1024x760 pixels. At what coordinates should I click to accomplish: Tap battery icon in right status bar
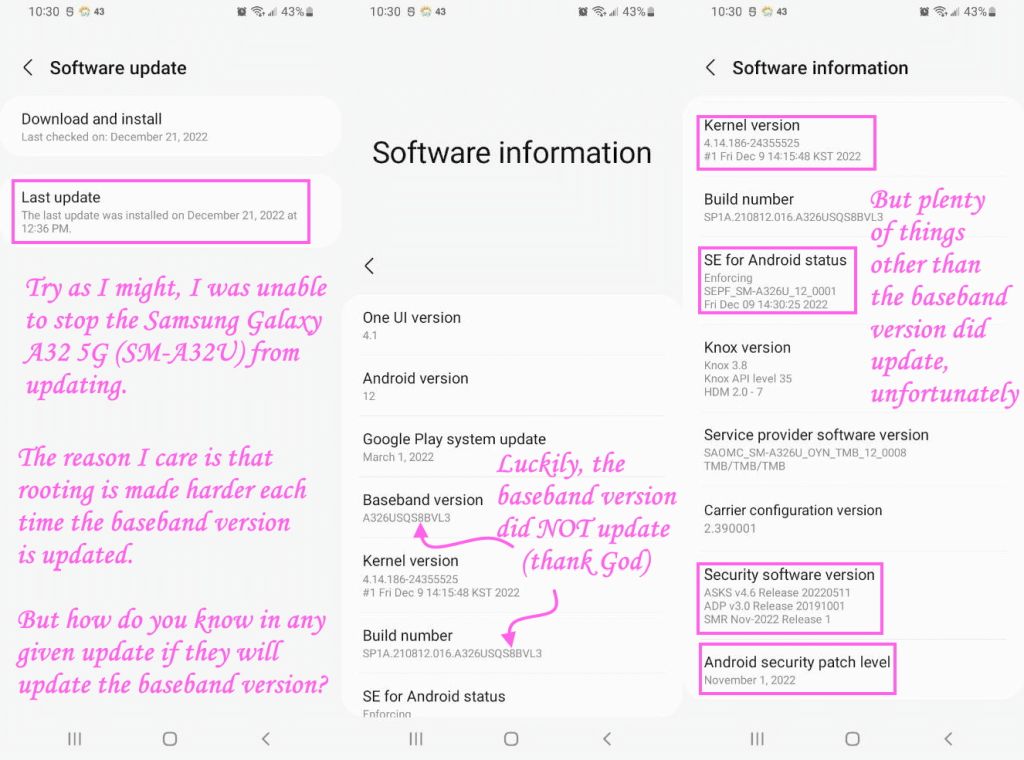point(993,12)
